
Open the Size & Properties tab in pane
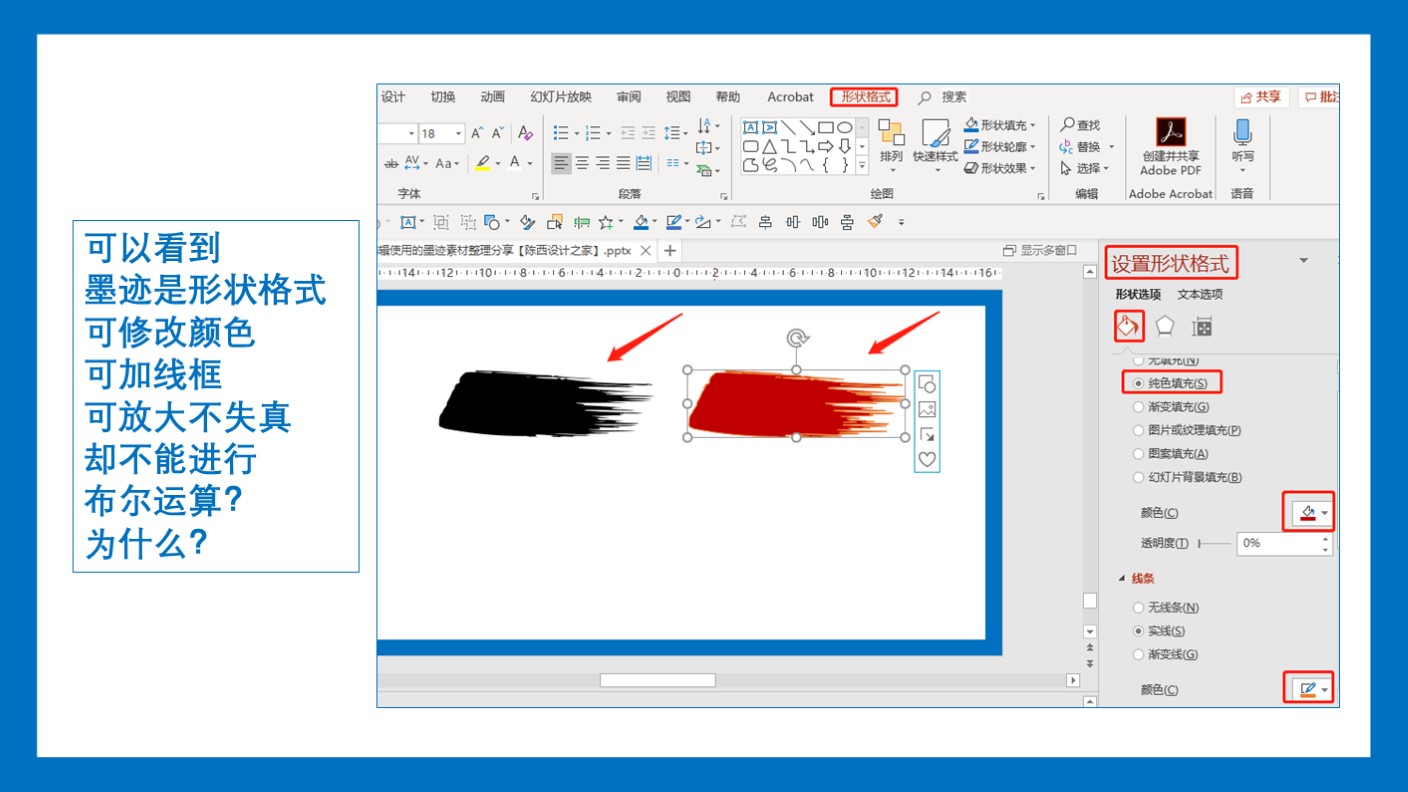tap(1202, 326)
